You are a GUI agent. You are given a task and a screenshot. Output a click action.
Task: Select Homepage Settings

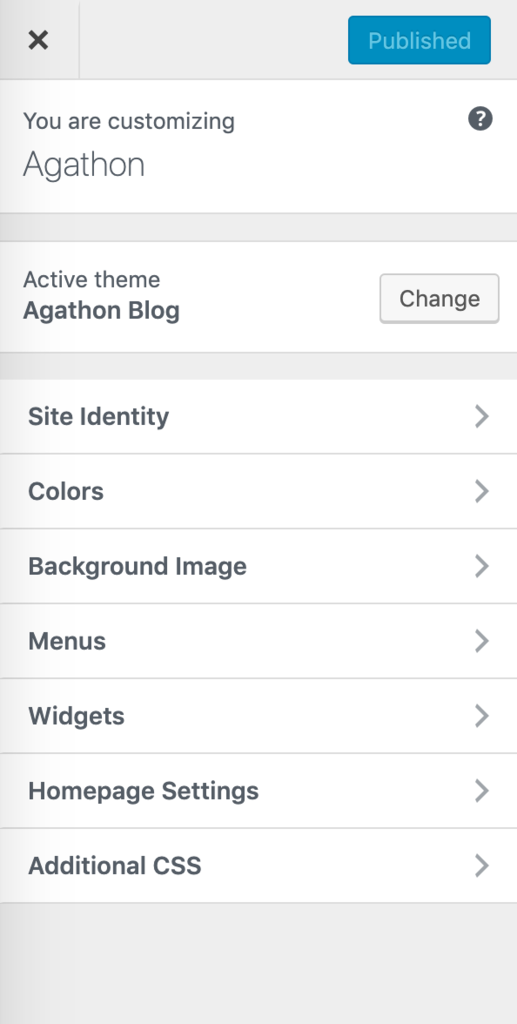click(258, 791)
